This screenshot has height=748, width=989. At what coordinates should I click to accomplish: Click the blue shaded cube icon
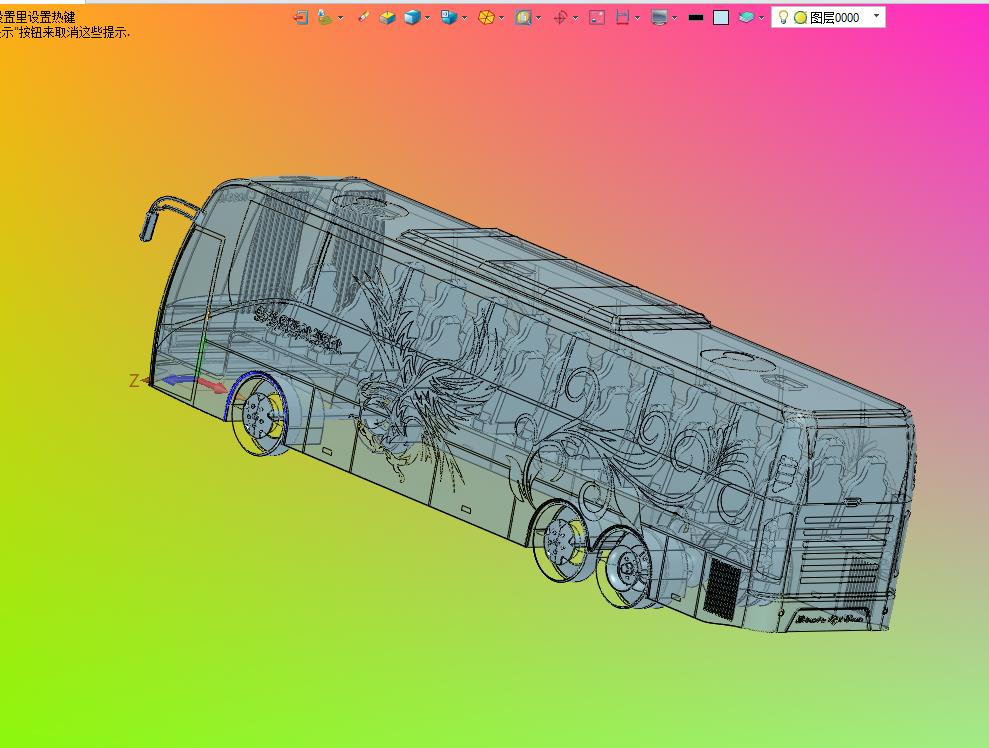coord(412,18)
